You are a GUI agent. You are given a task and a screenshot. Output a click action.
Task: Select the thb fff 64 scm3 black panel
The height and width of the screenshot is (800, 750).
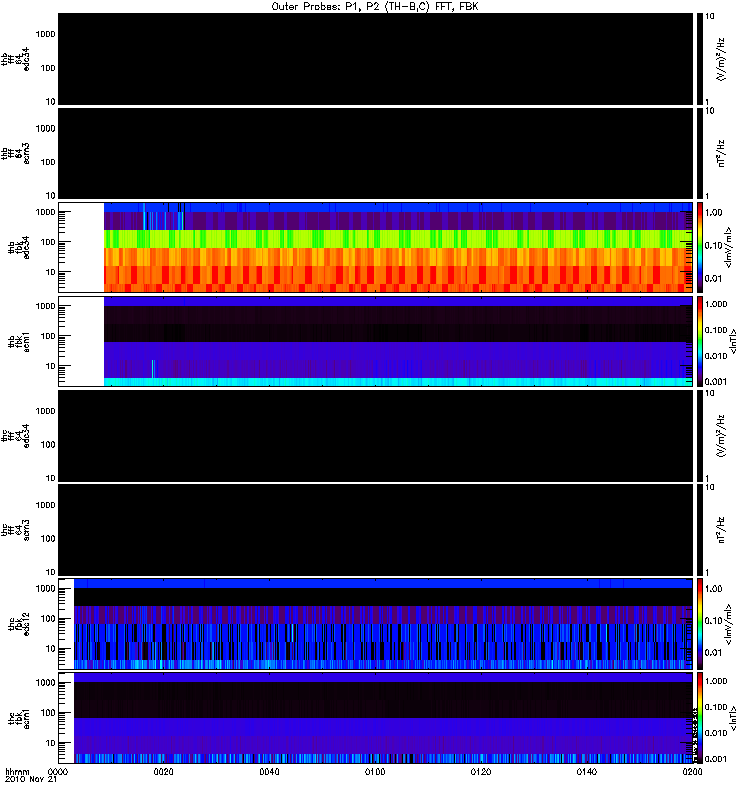(x=375, y=153)
